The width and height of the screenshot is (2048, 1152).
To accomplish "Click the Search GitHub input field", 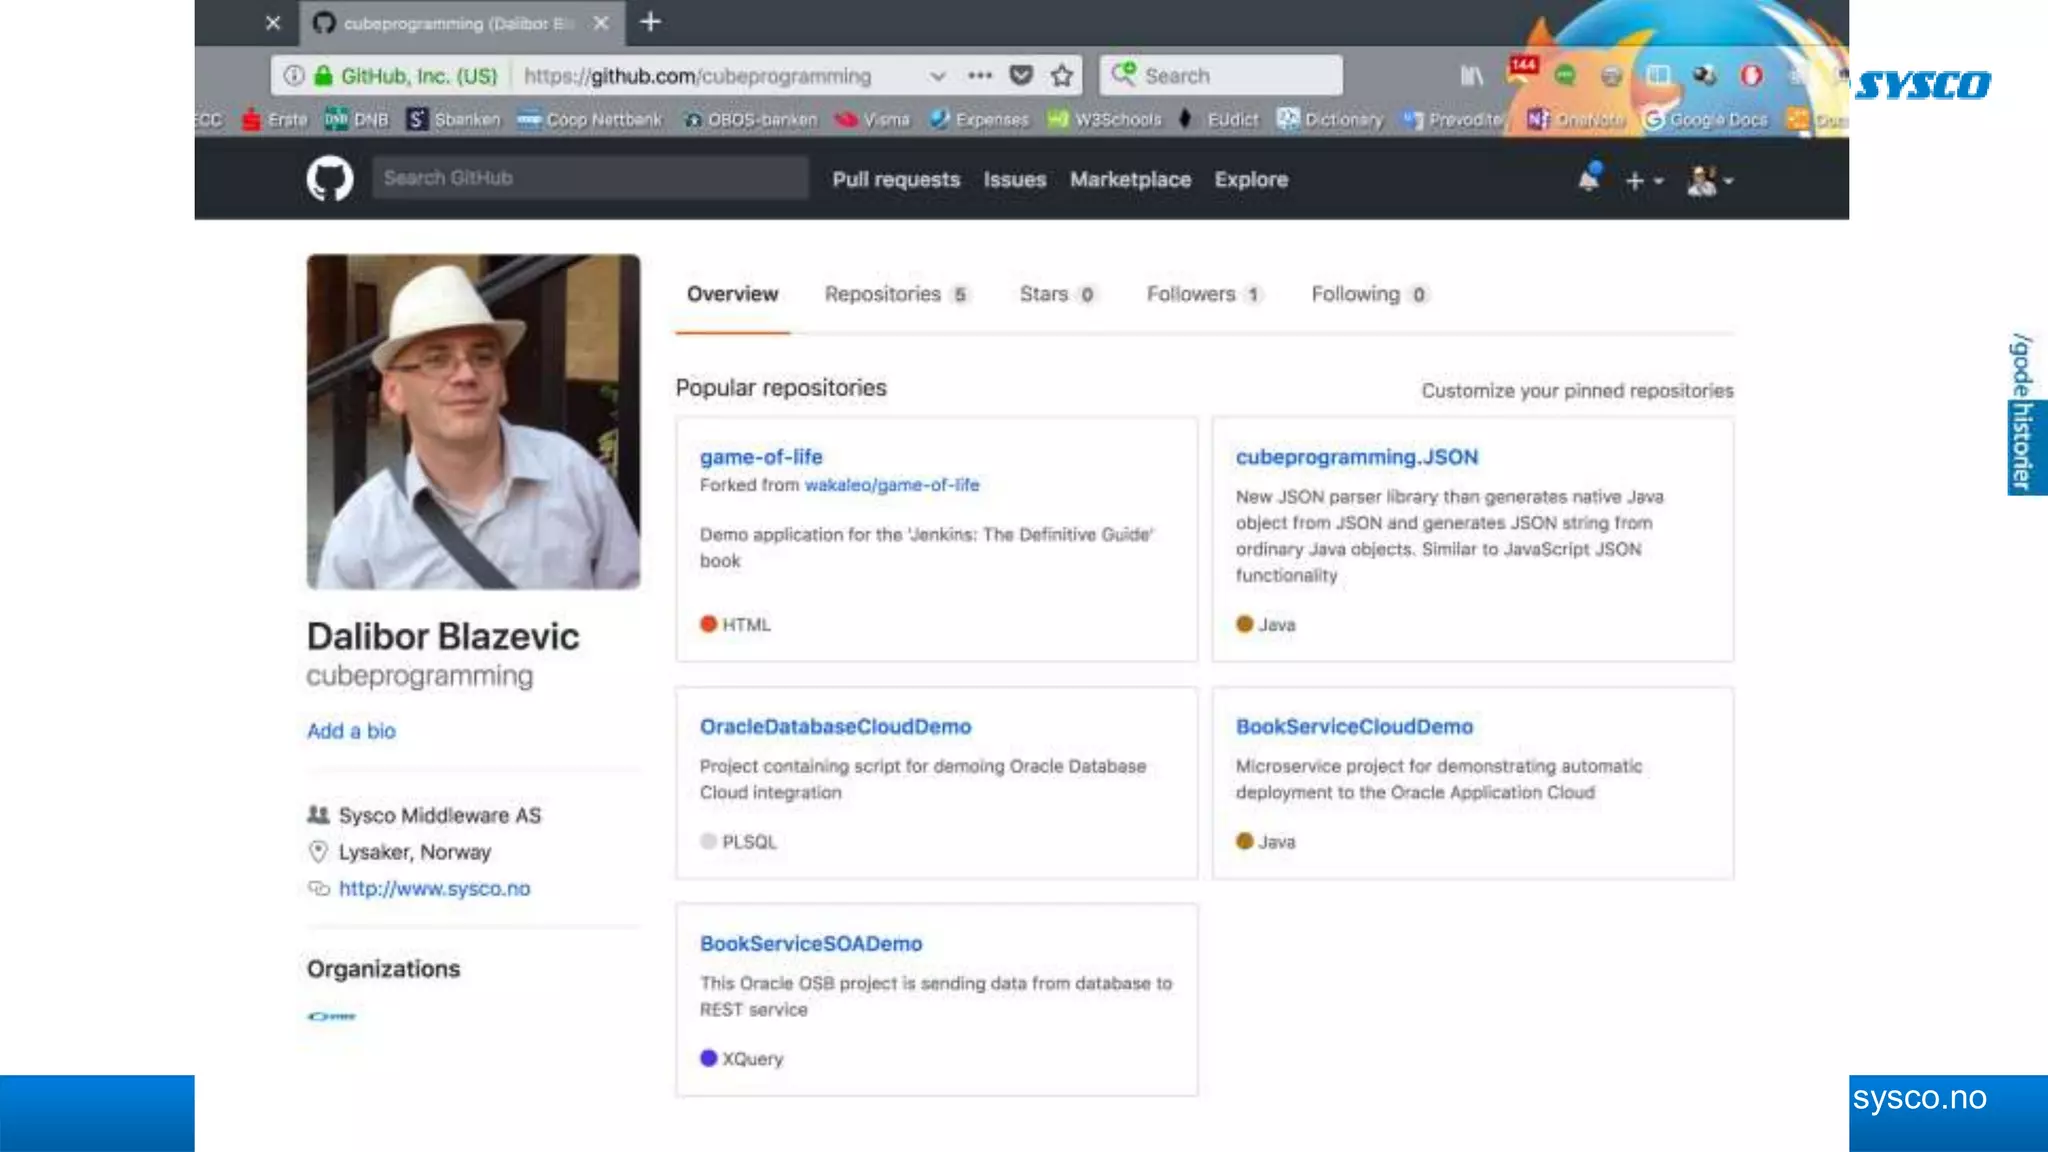I will tap(590, 178).
